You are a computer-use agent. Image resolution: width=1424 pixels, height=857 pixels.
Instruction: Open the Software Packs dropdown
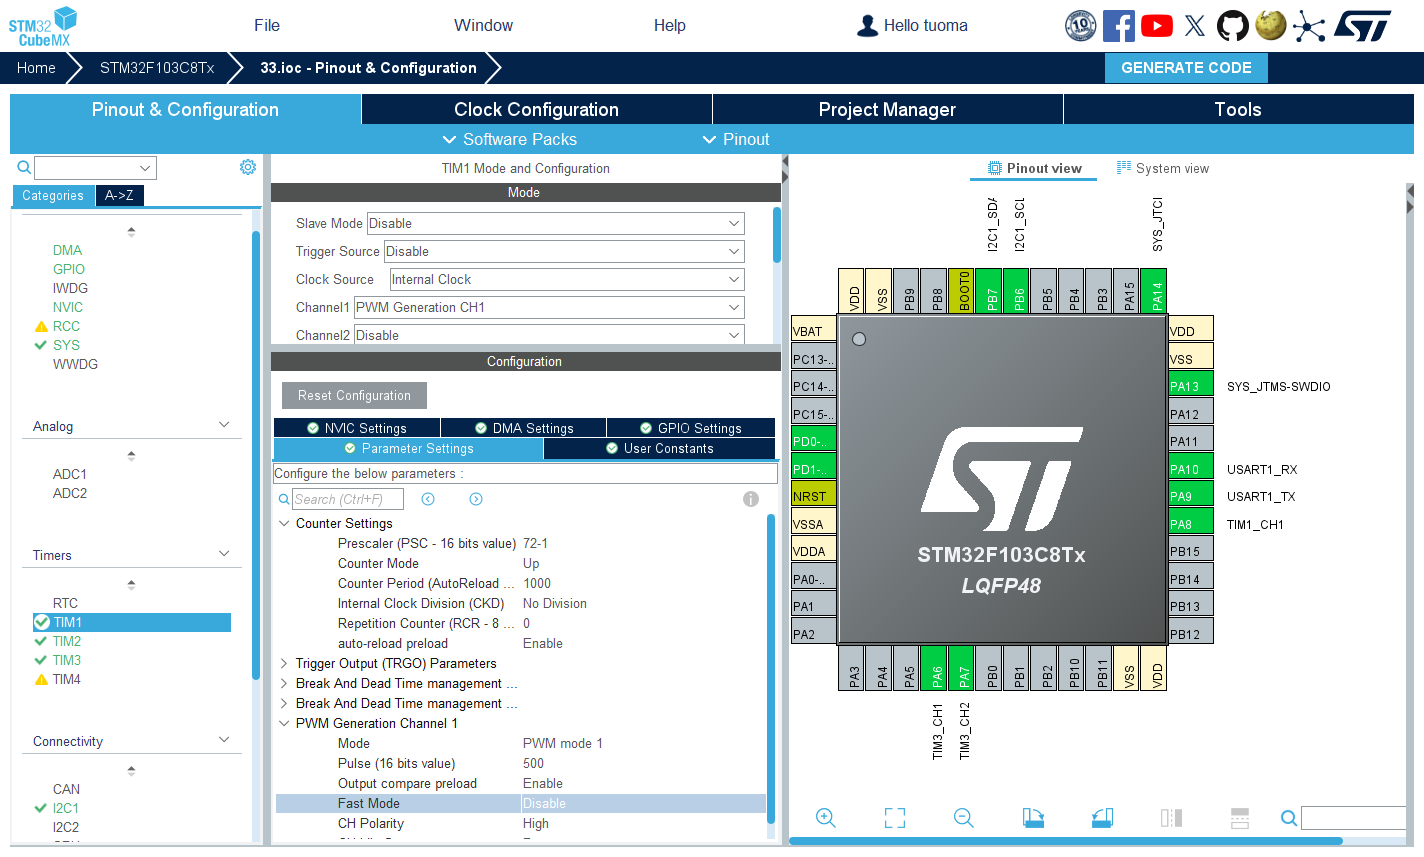coord(509,139)
